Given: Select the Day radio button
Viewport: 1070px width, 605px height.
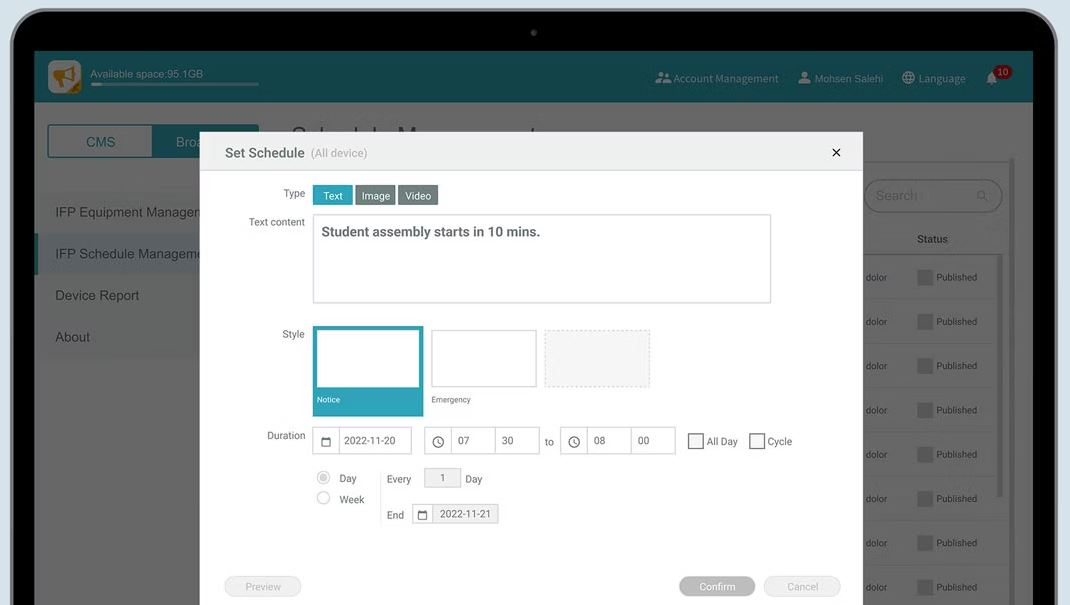Looking at the screenshot, I should point(323,478).
